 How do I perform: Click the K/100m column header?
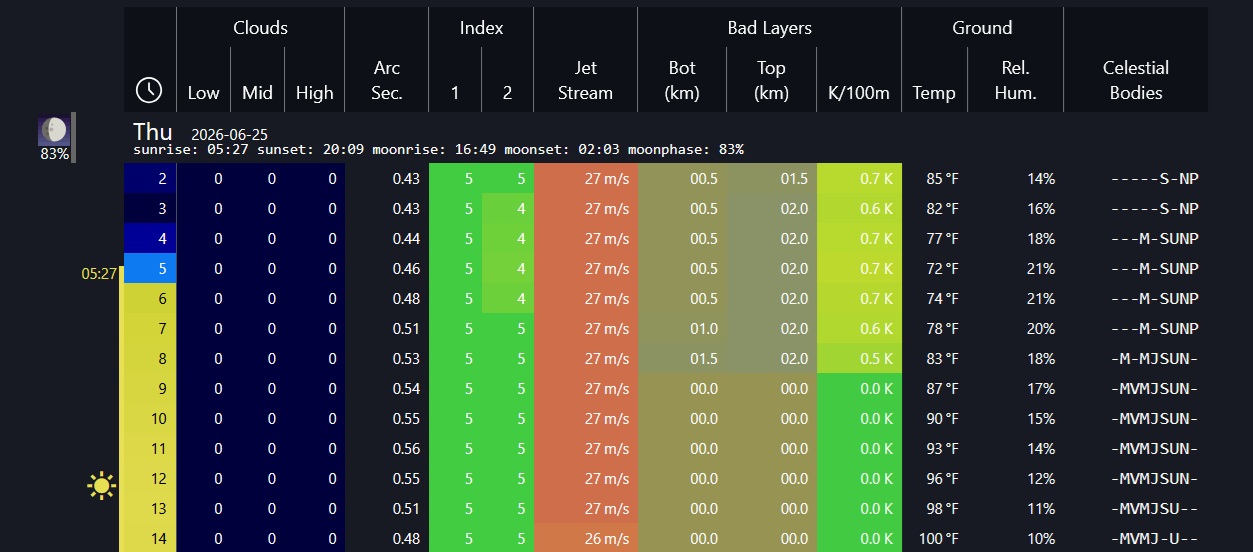[x=859, y=93]
